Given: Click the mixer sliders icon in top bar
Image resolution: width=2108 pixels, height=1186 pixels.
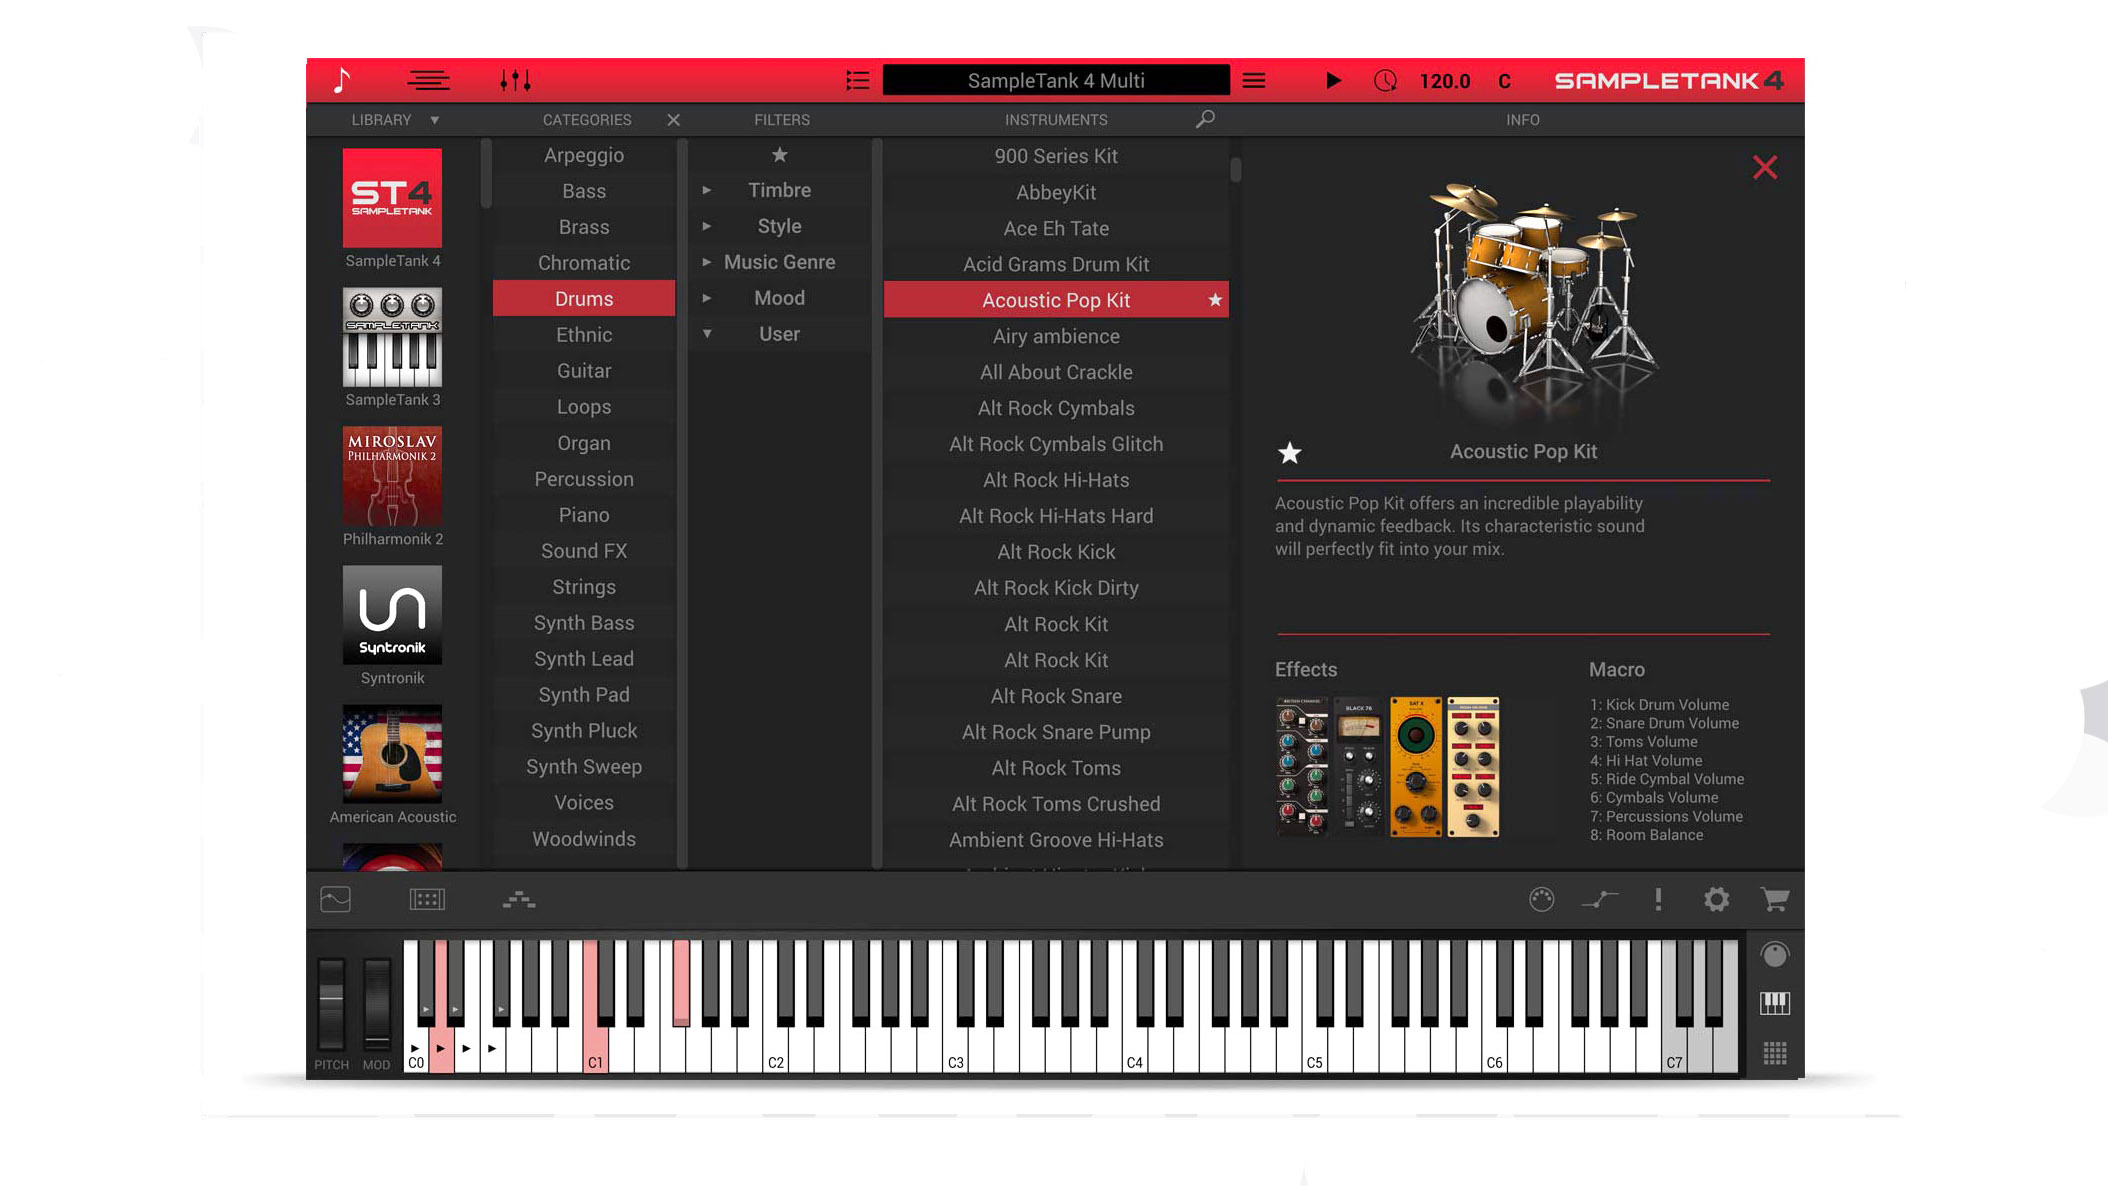Looking at the screenshot, I should click(x=515, y=80).
